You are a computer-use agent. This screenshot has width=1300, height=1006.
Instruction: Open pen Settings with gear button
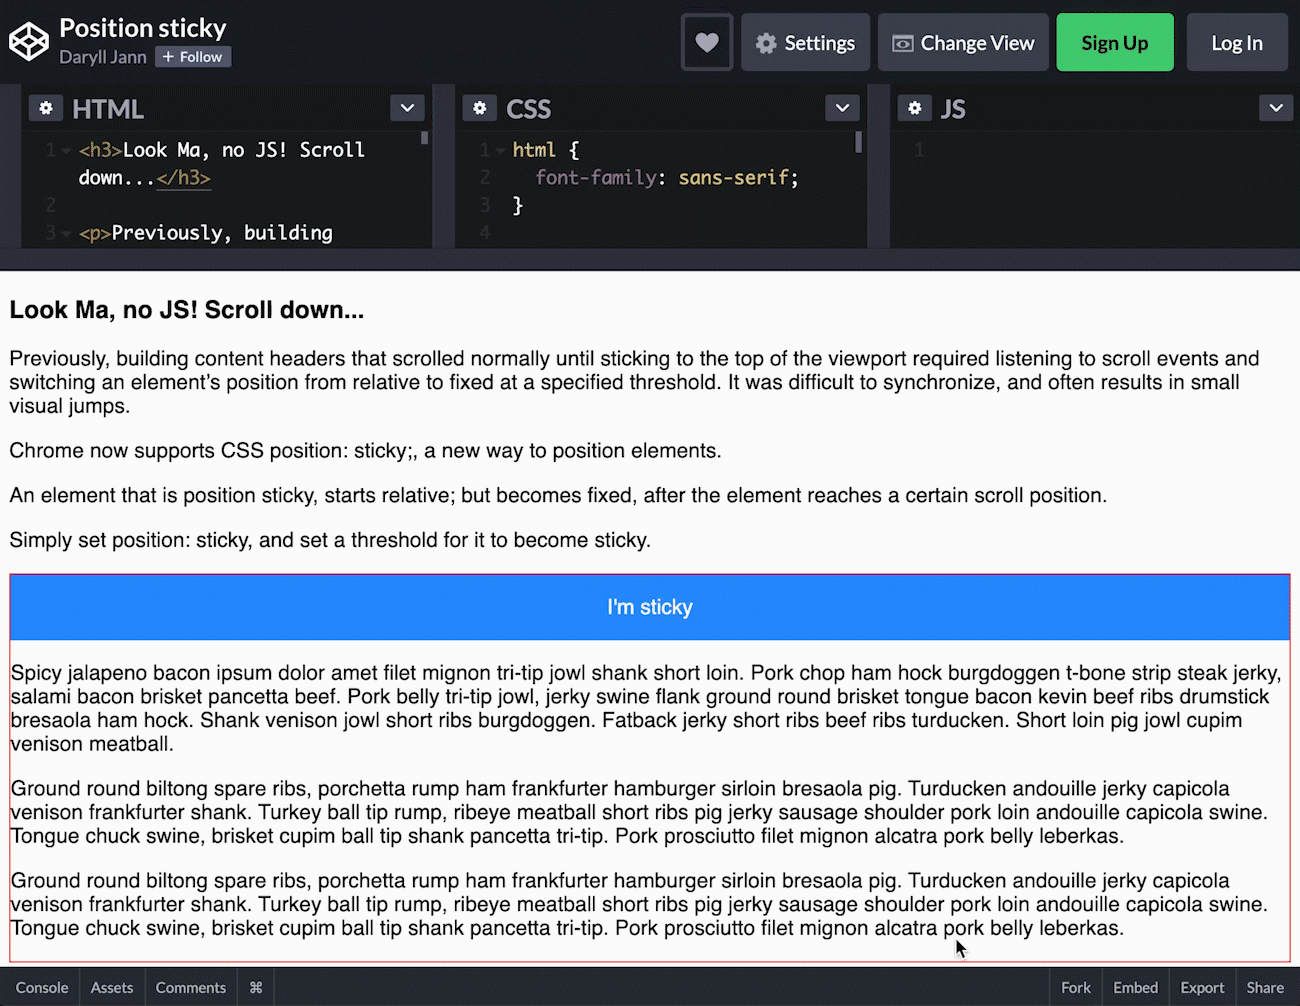[805, 43]
